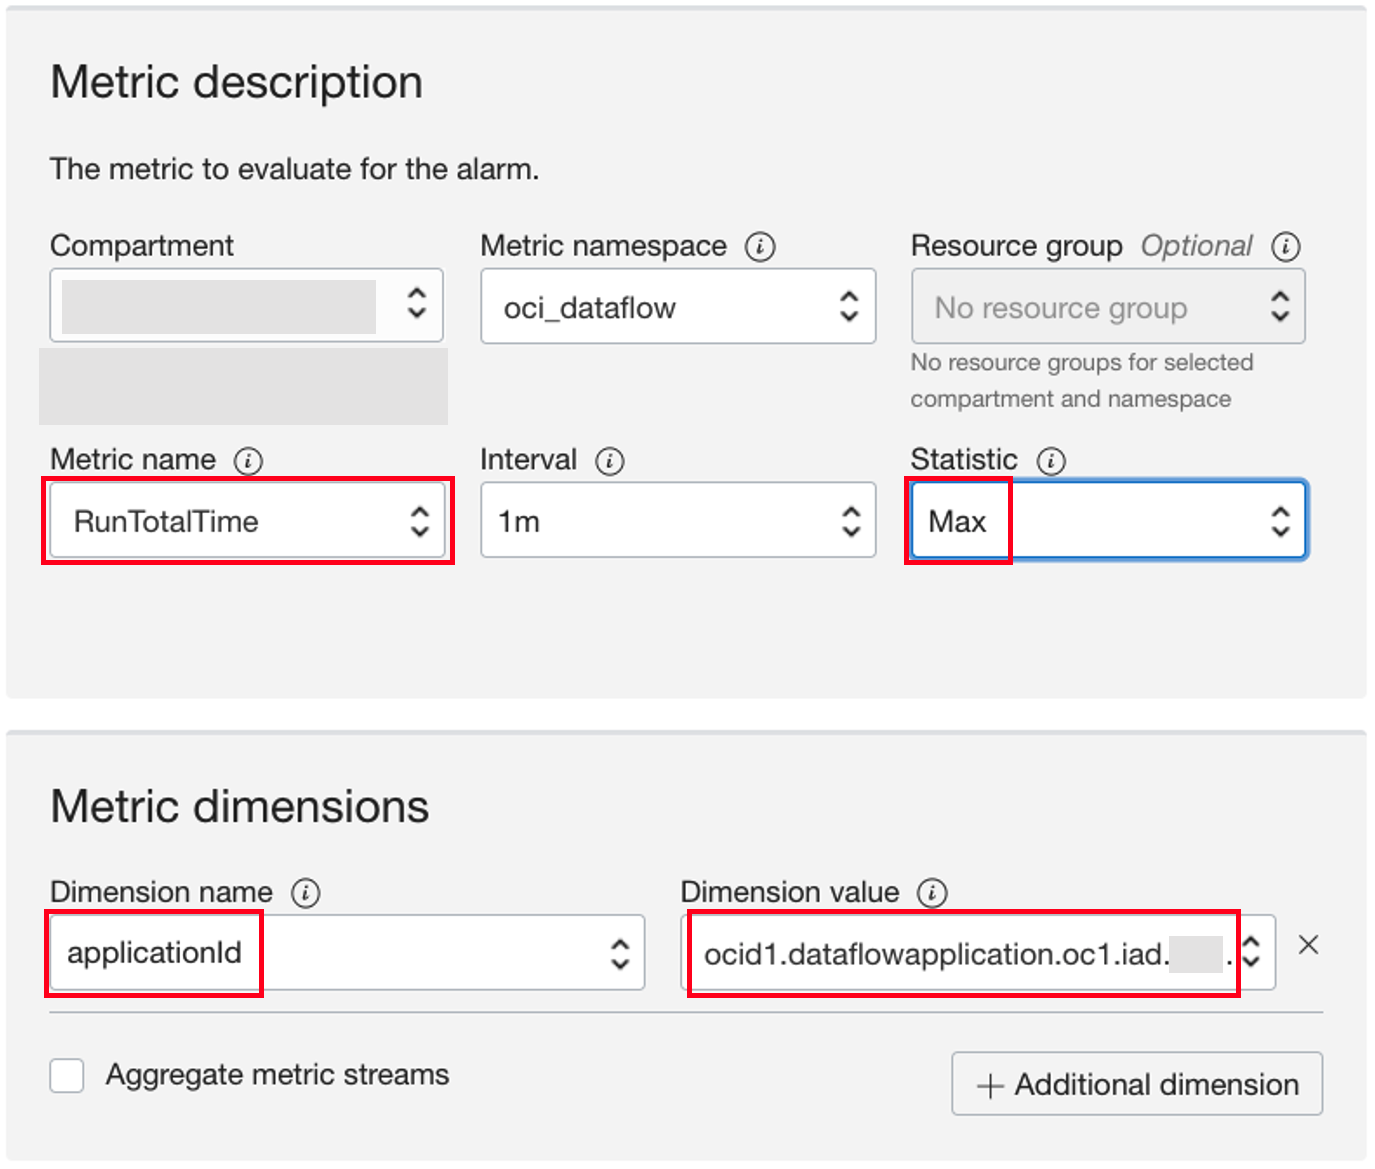Click info icon beside Metric name
Screen dimensions: 1375x1169
point(248,461)
